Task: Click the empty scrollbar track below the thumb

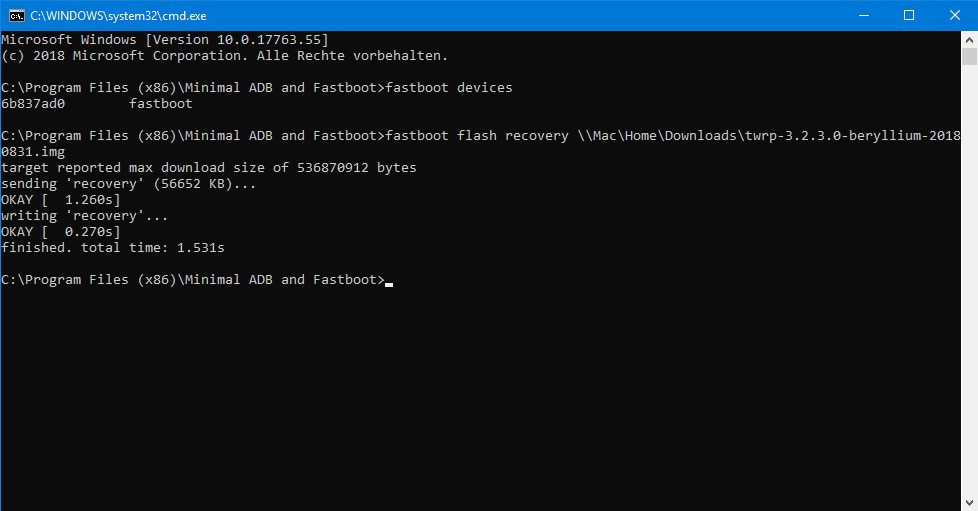Action: coord(969,280)
